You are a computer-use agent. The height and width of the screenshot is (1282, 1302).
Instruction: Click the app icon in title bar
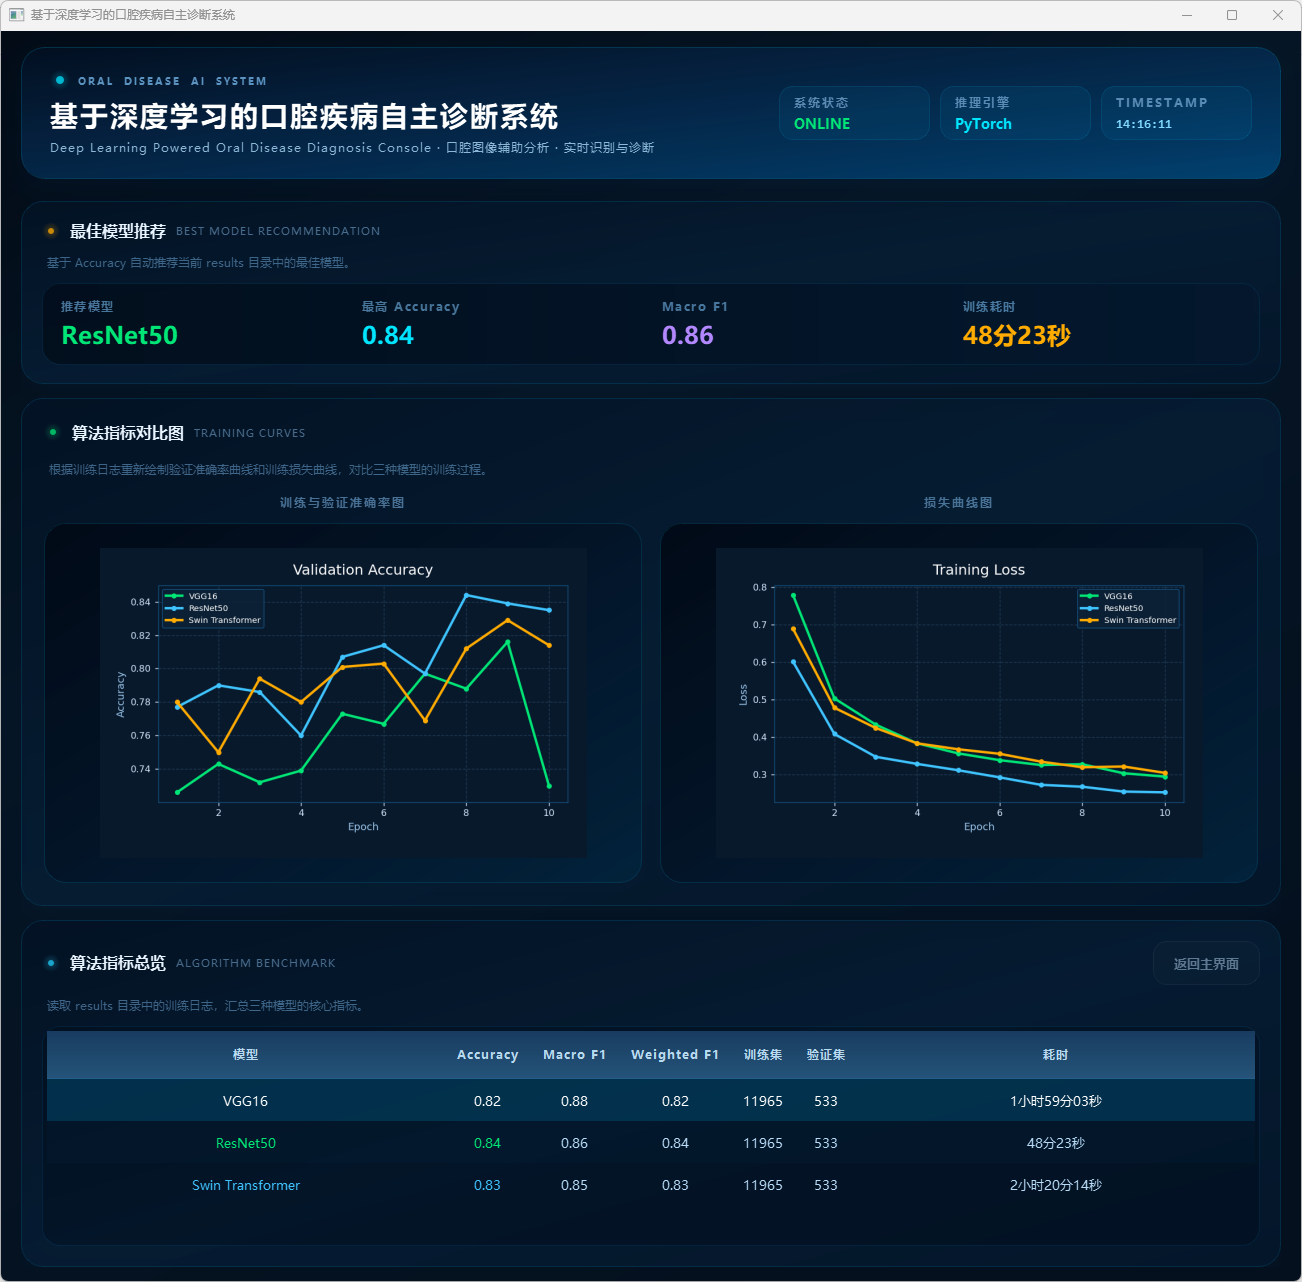point(16,15)
